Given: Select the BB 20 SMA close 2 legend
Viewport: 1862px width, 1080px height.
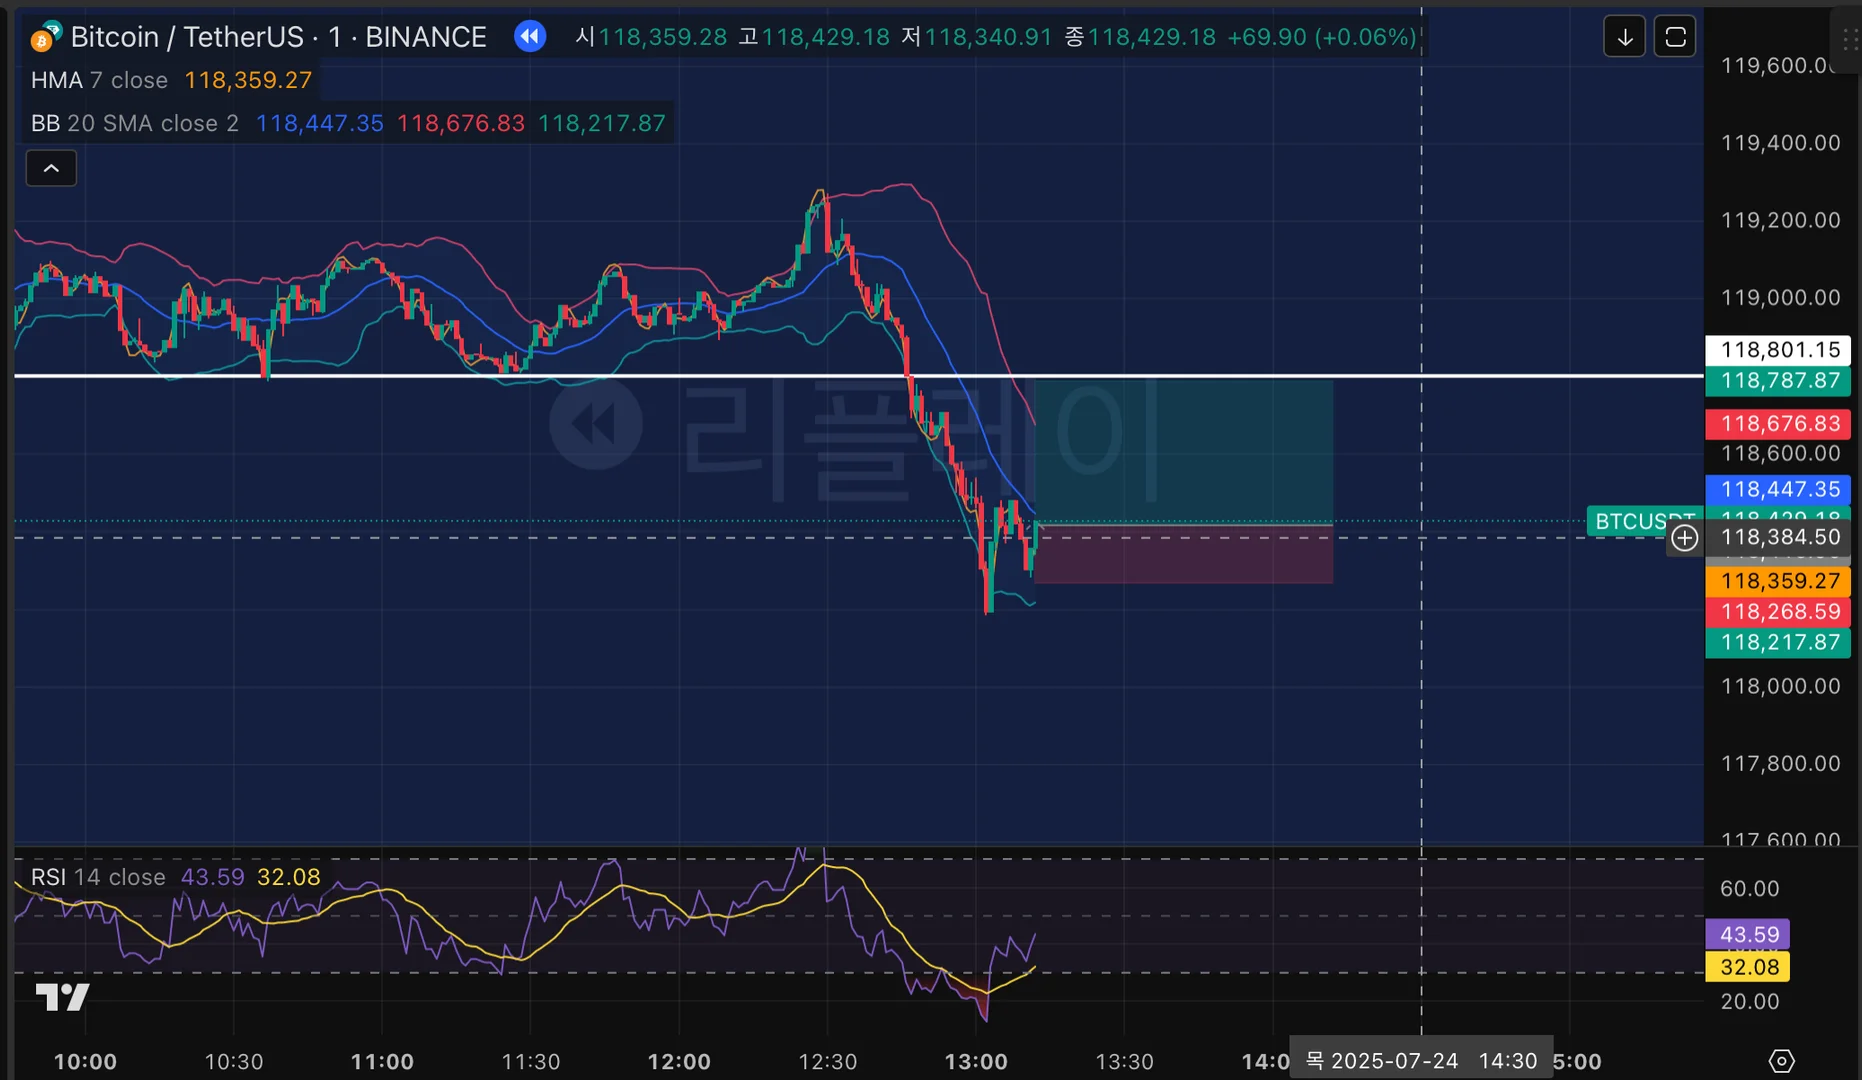Looking at the screenshot, I should click(x=135, y=123).
